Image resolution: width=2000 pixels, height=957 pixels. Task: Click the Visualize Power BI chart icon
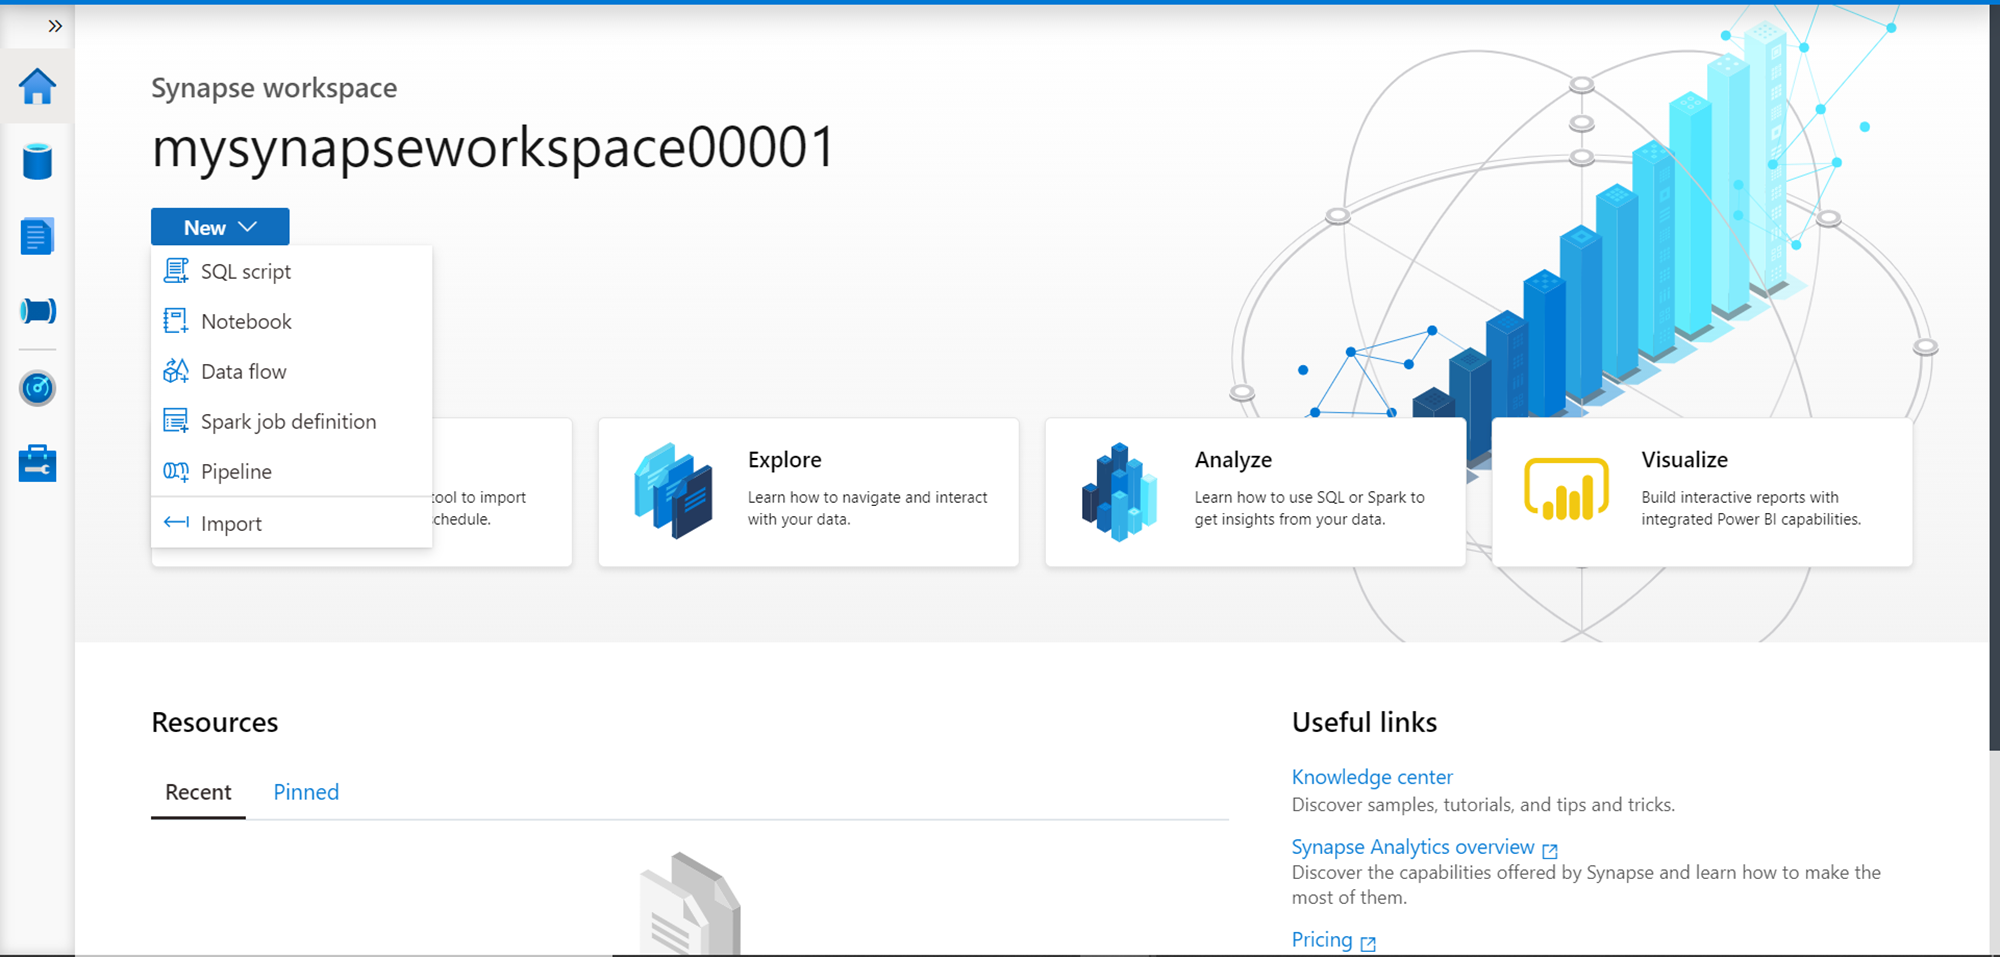click(x=1566, y=489)
